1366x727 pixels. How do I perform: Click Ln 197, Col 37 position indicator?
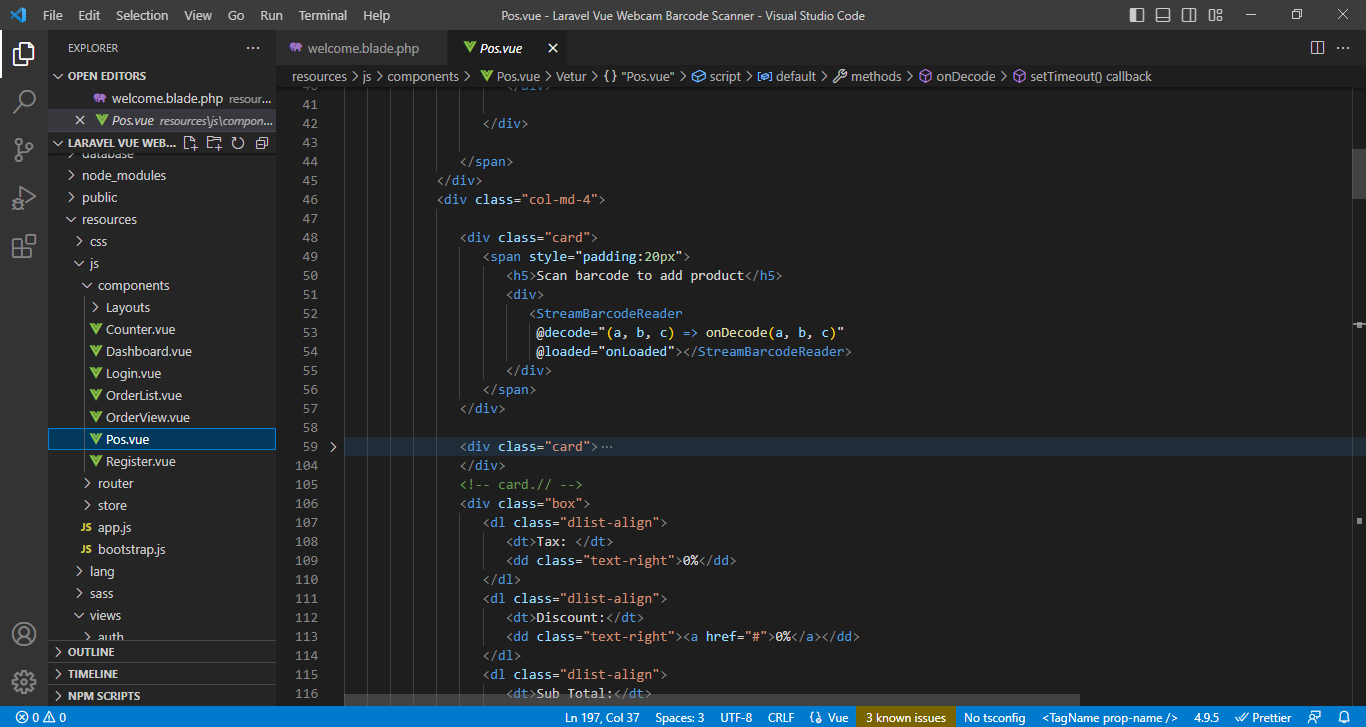[x=602, y=717]
